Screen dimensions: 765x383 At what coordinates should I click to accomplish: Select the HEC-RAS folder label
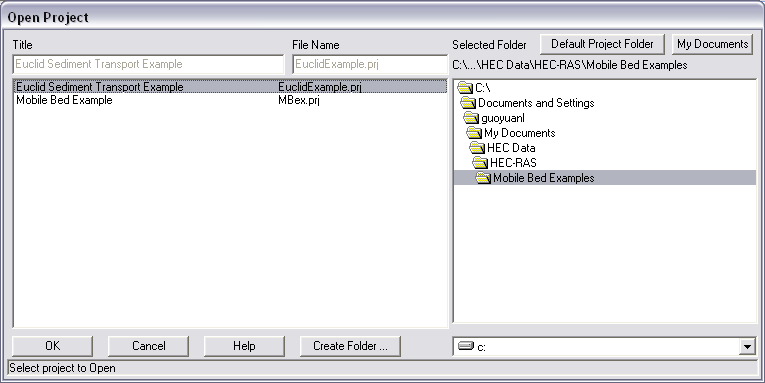pyautogui.click(x=513, y=162)
